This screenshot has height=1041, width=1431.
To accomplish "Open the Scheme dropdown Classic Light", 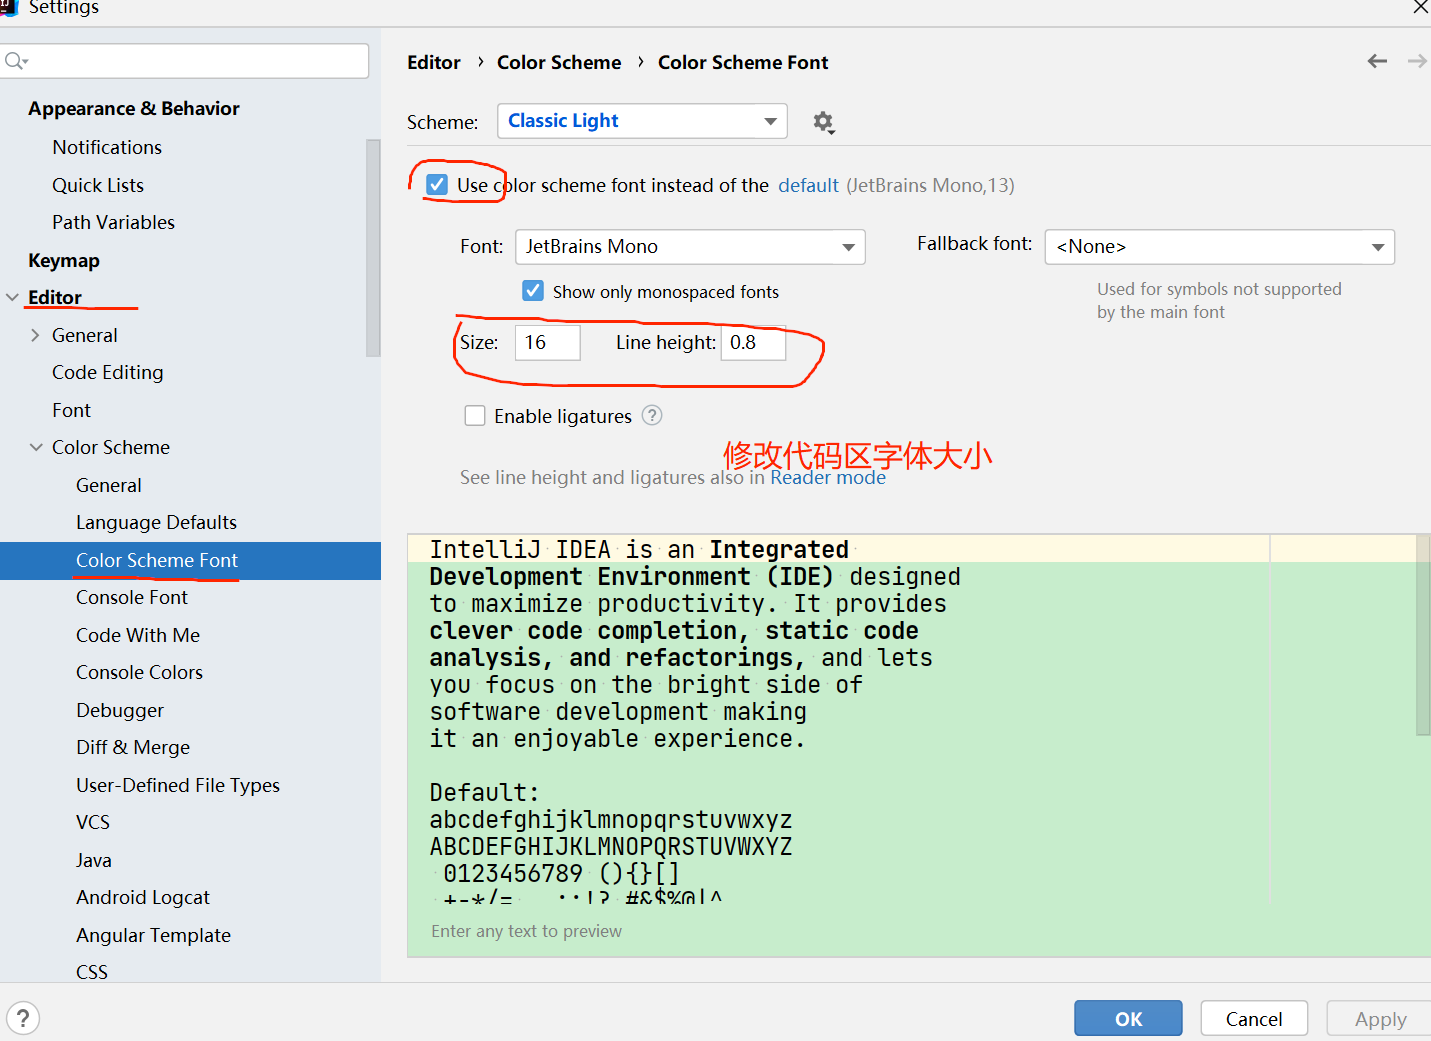I will [x=642, y=121].
